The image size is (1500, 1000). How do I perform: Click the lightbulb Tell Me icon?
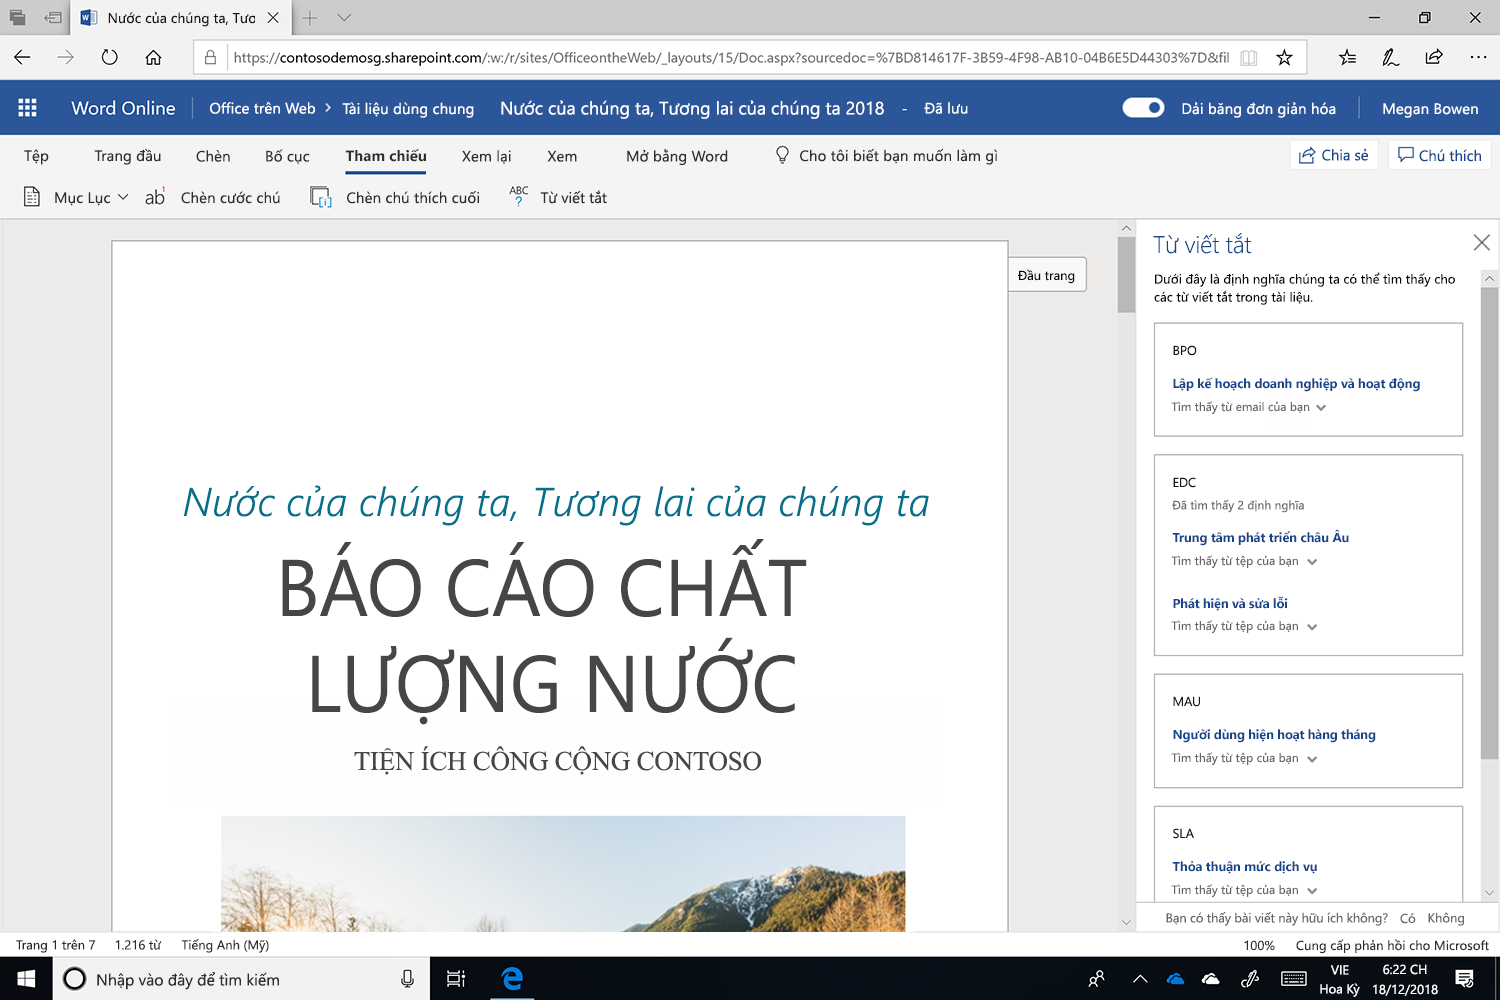pyautogui.click(x=782, y=155)
